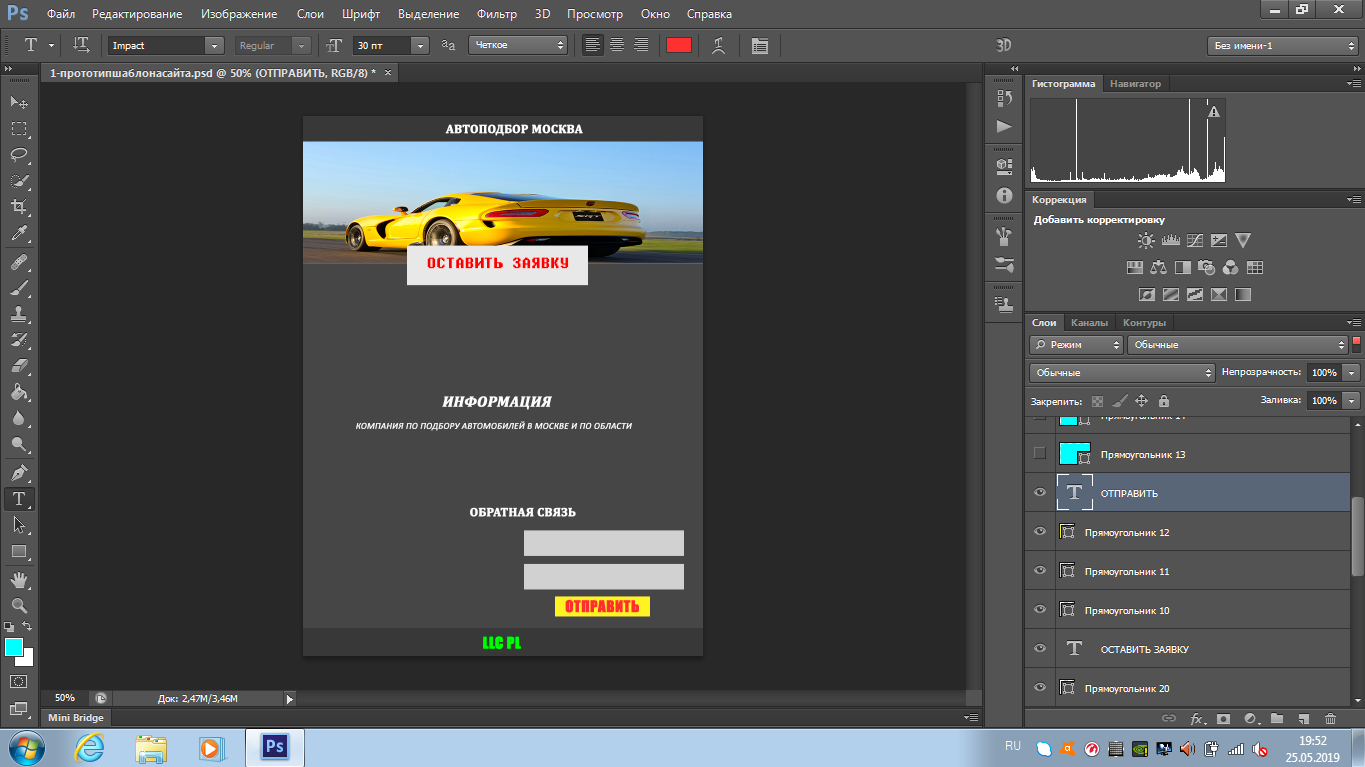Viewport: 1365px width, 767px height.
Task: Select the ОСТАВИТЬ ЗАЯВКУ layer
Action: tap(1144, 649)
